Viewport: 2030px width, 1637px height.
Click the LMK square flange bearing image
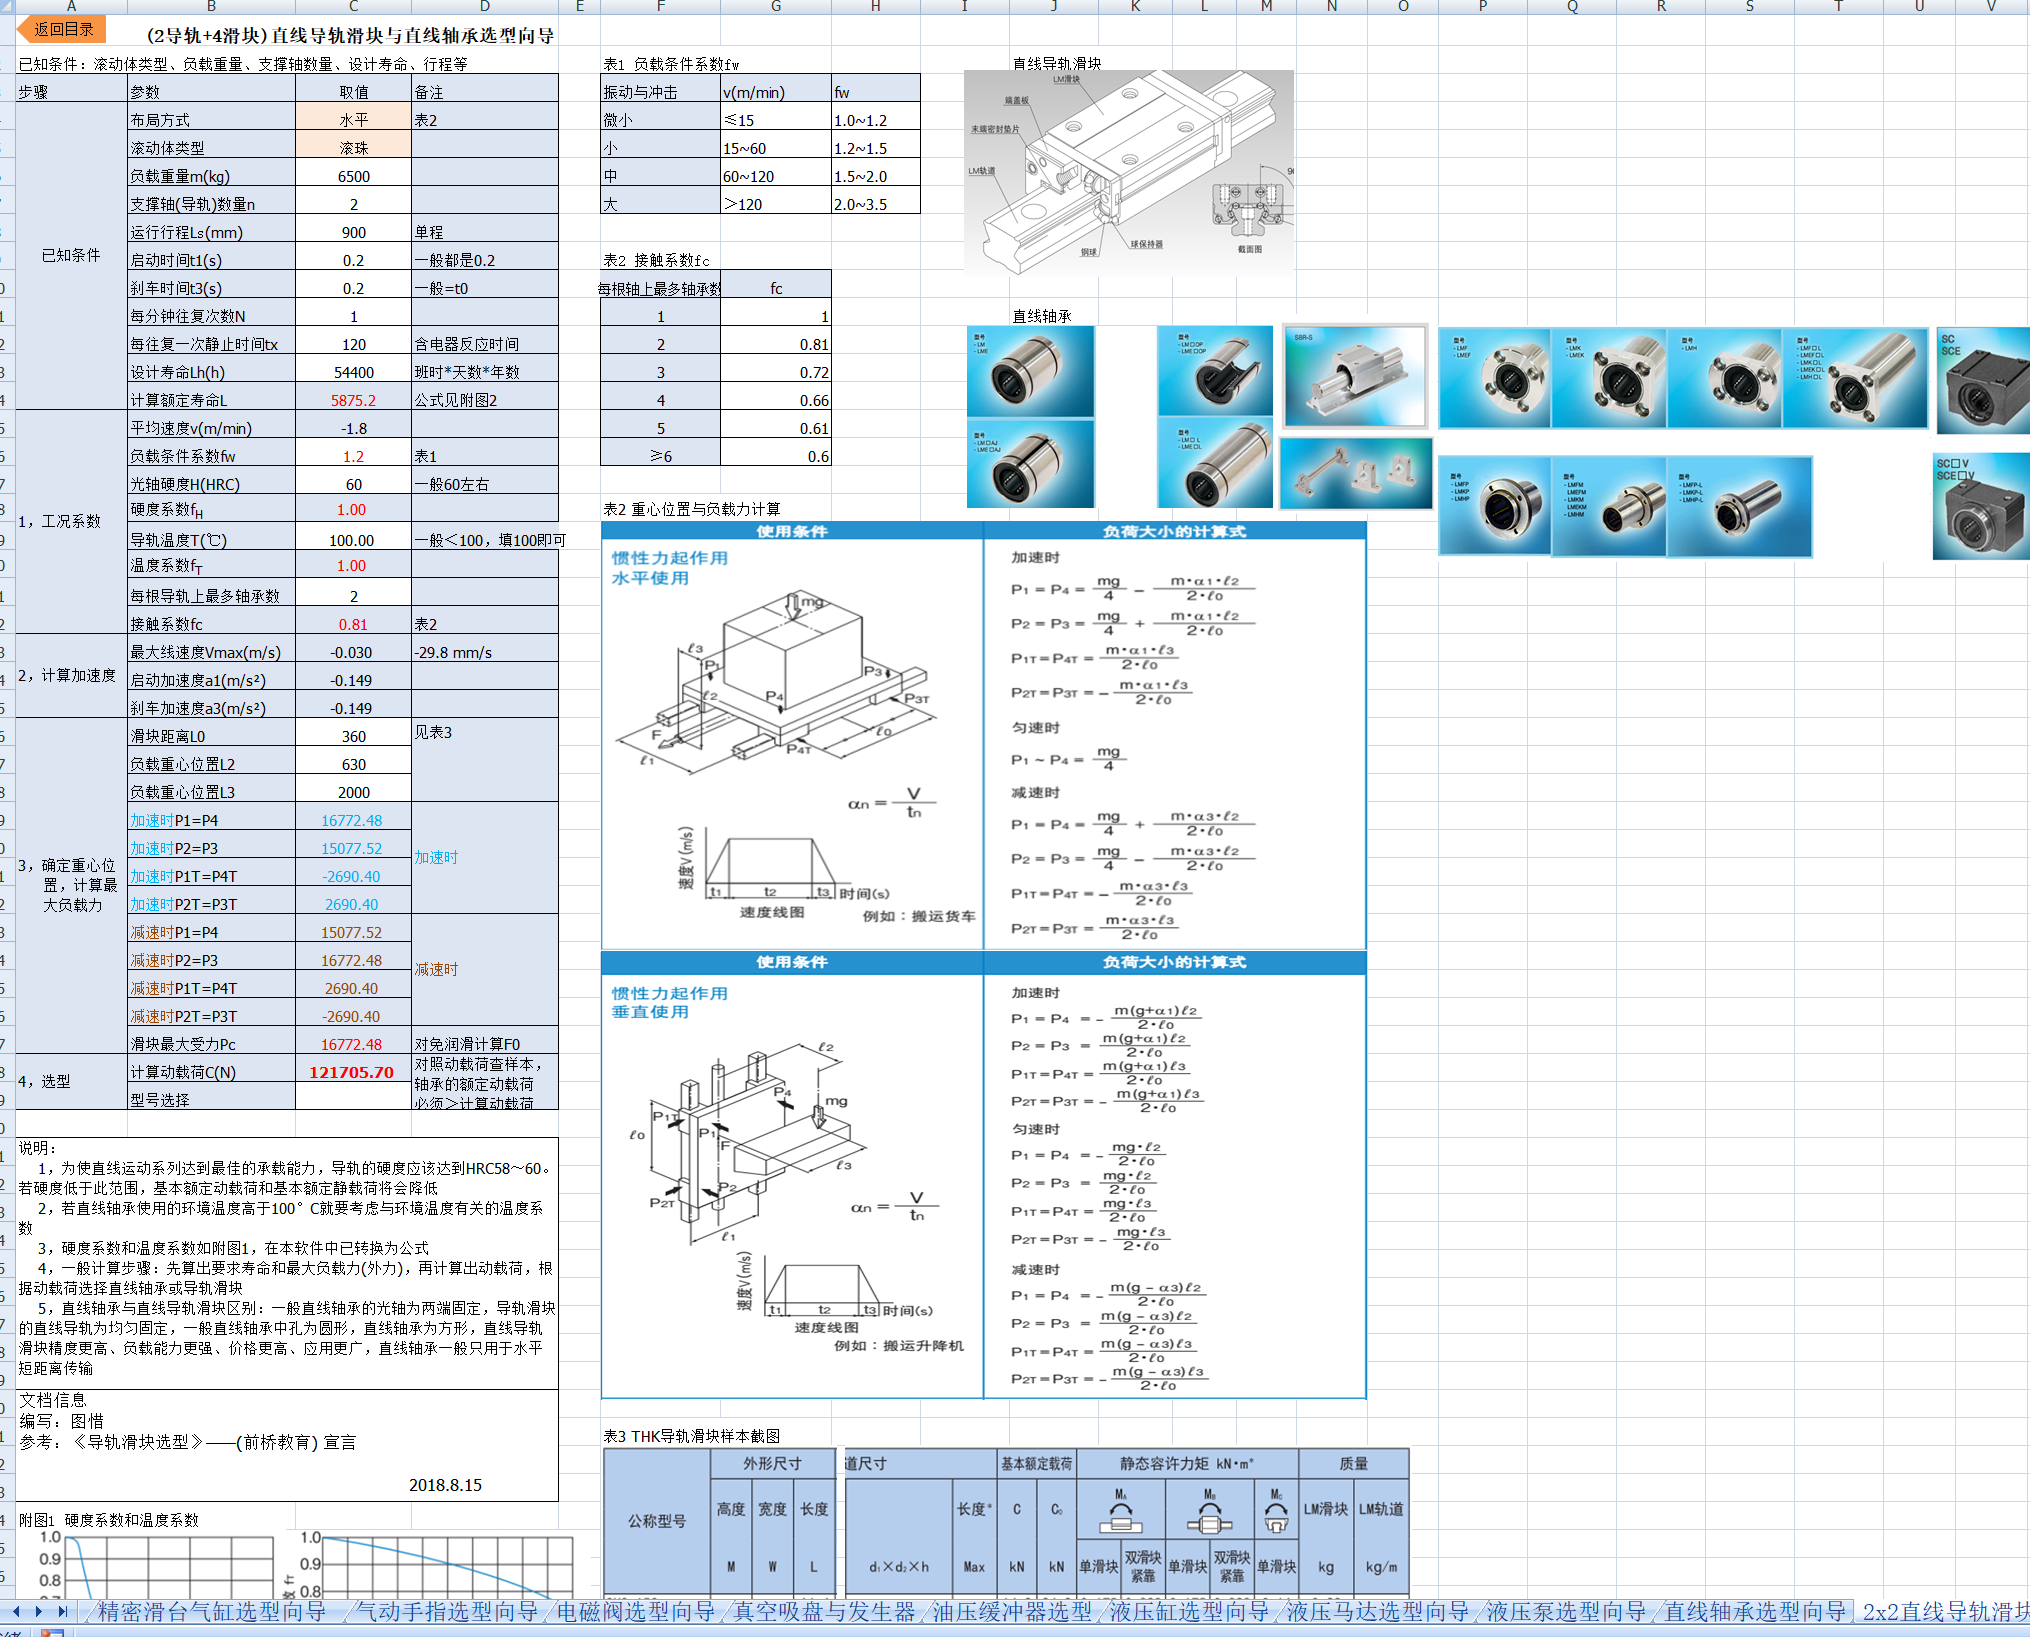tap(1609, 377)
